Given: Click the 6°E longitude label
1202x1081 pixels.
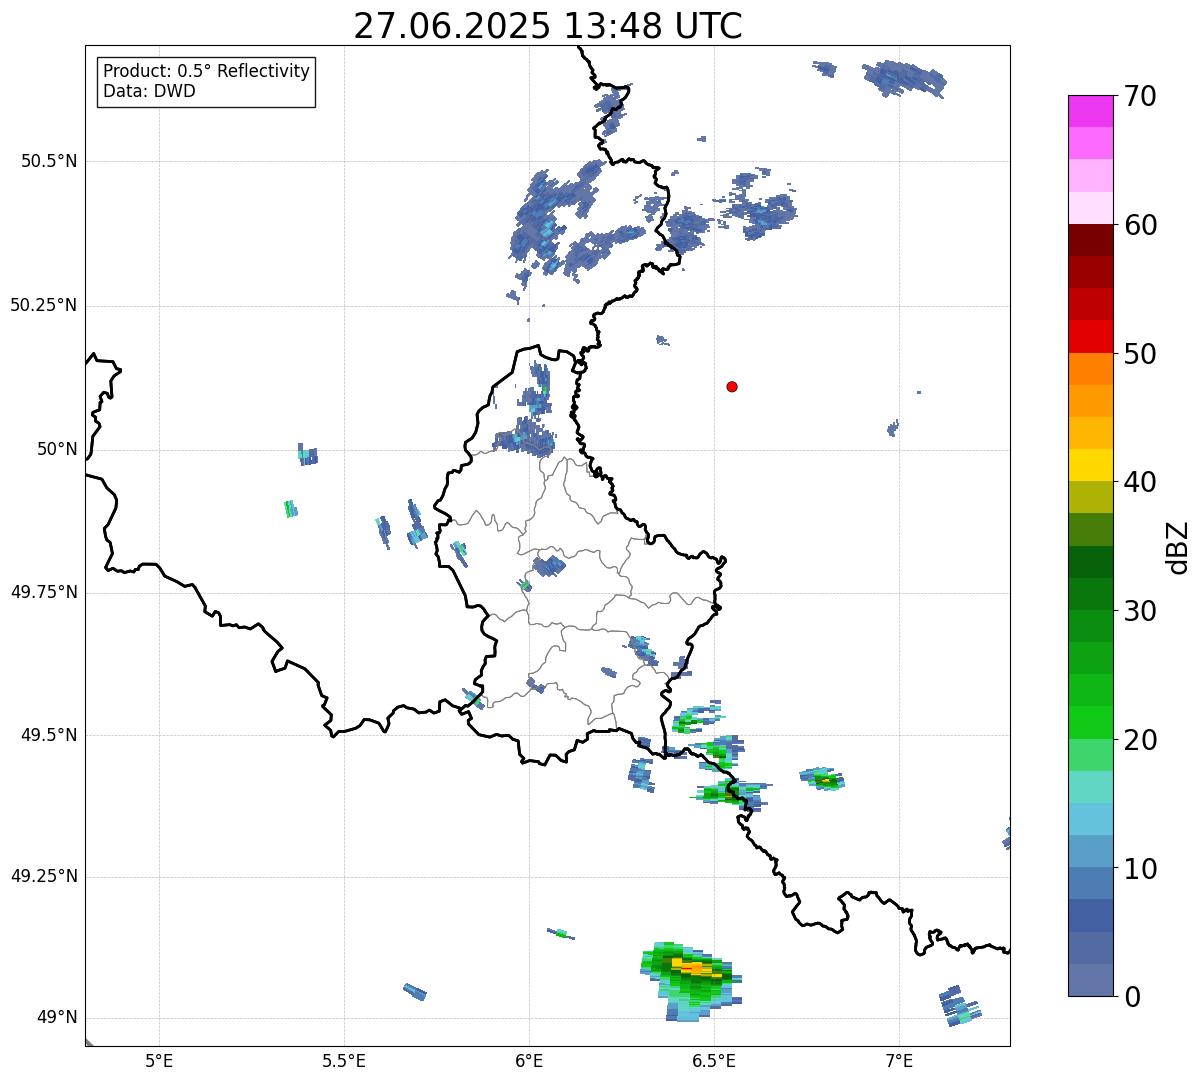Looking at the screenshot, I should pyautogui.click(x=529, y=1060).
